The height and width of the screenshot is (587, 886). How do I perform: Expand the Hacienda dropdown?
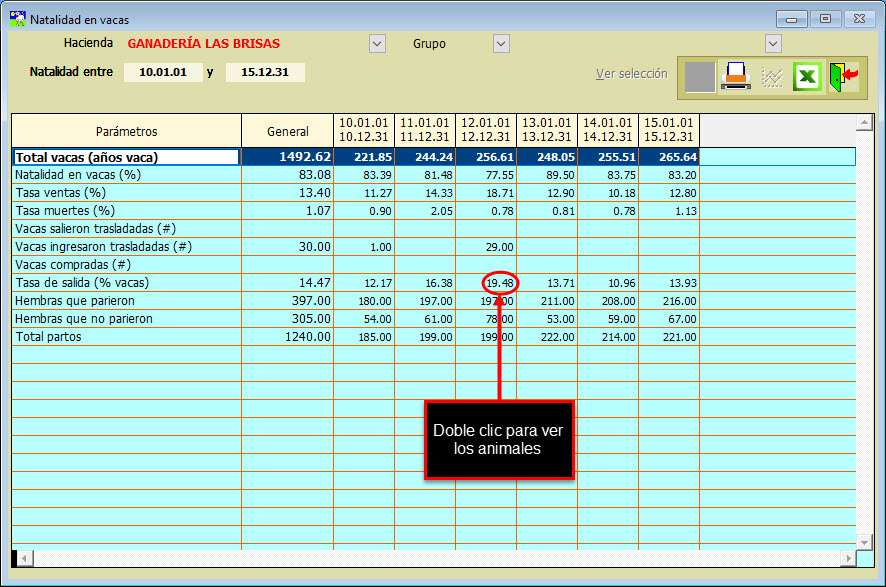[x=377, y=44]
